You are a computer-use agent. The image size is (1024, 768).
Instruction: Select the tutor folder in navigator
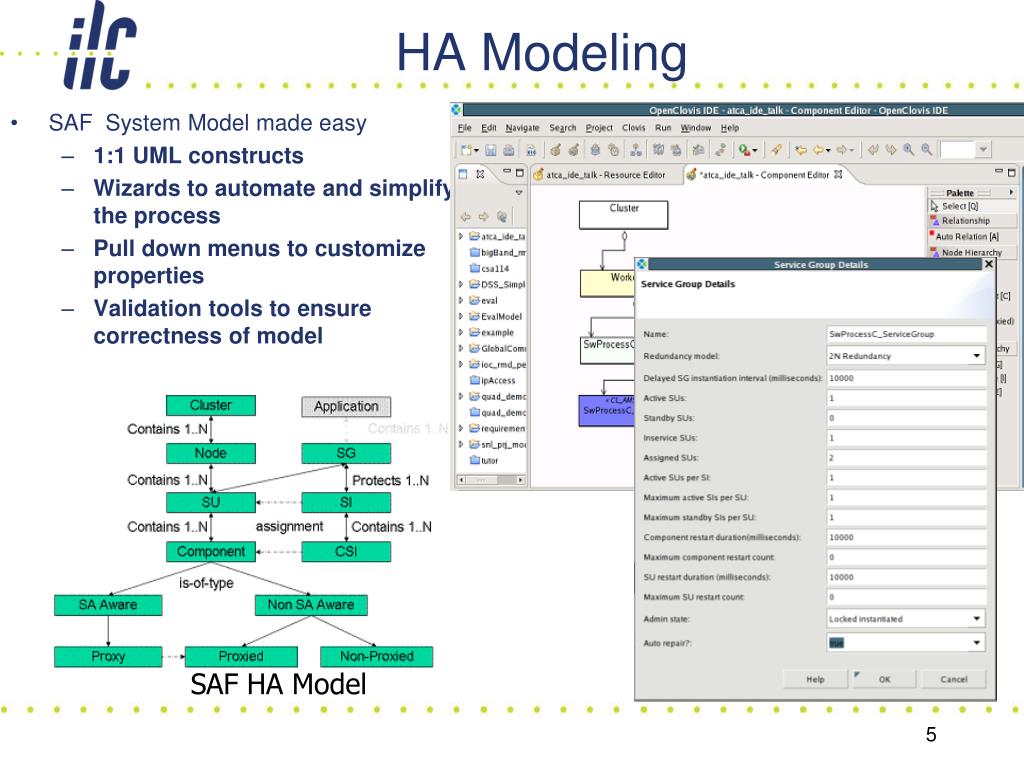(484, 460)
